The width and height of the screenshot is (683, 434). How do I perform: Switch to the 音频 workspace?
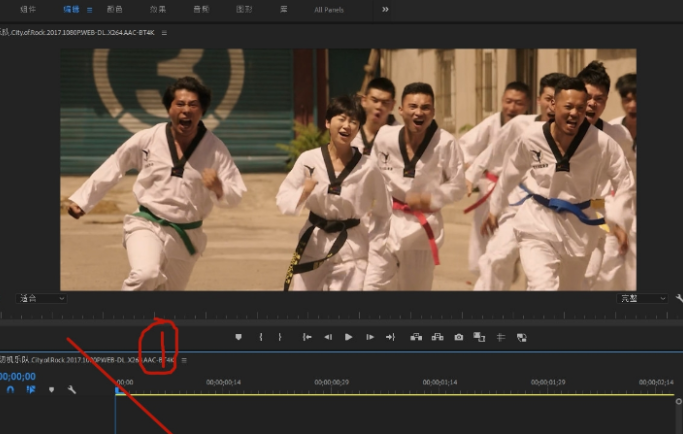(x=201, y=9)
